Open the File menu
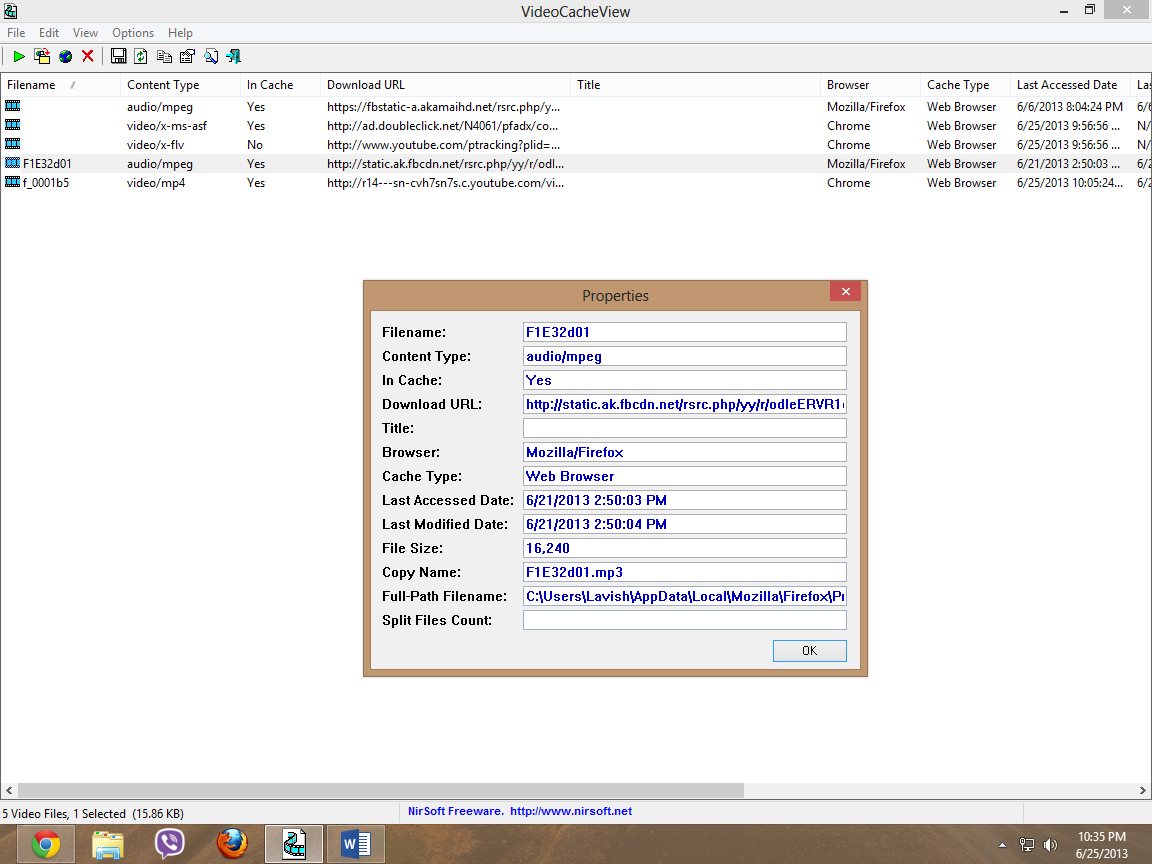This screenshot has width=1152, height=864. click(16, 32)
